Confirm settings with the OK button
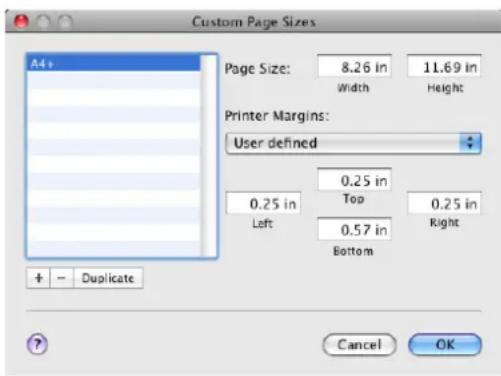Viewport: 501px width, 376px height. (x=445, y=344)
